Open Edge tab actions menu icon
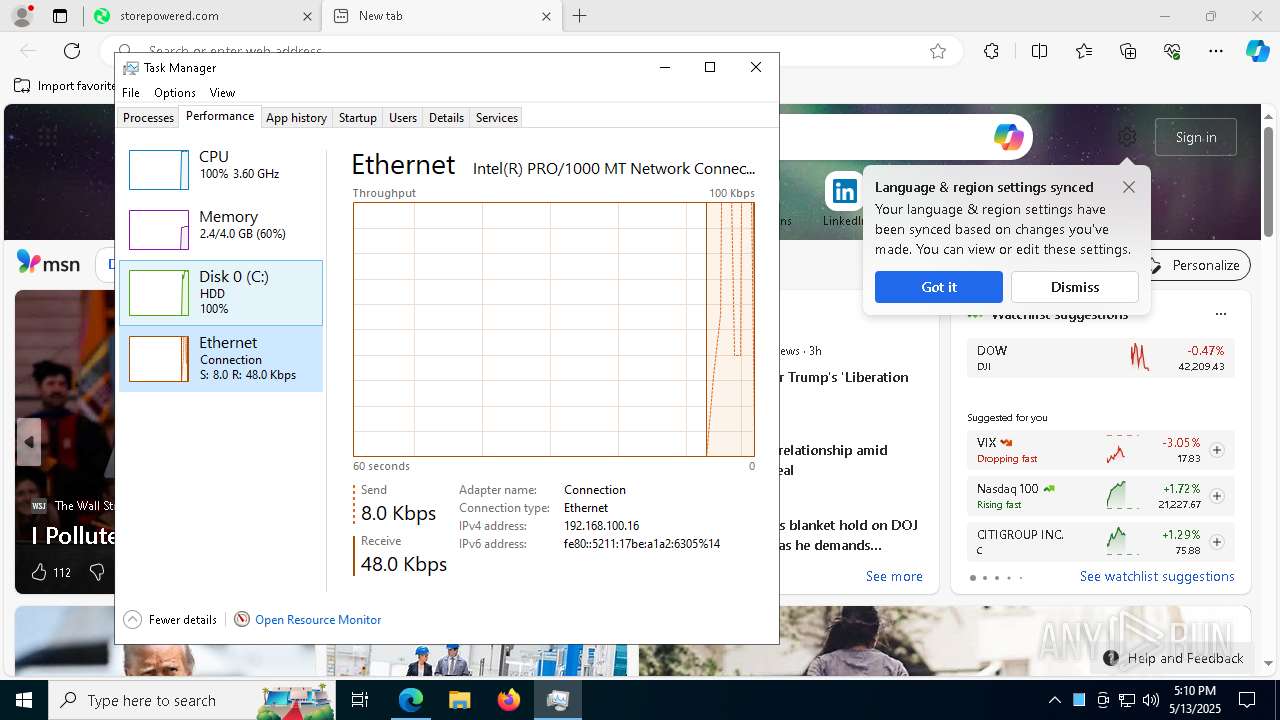1280x720 pixels. coord(60,16)
